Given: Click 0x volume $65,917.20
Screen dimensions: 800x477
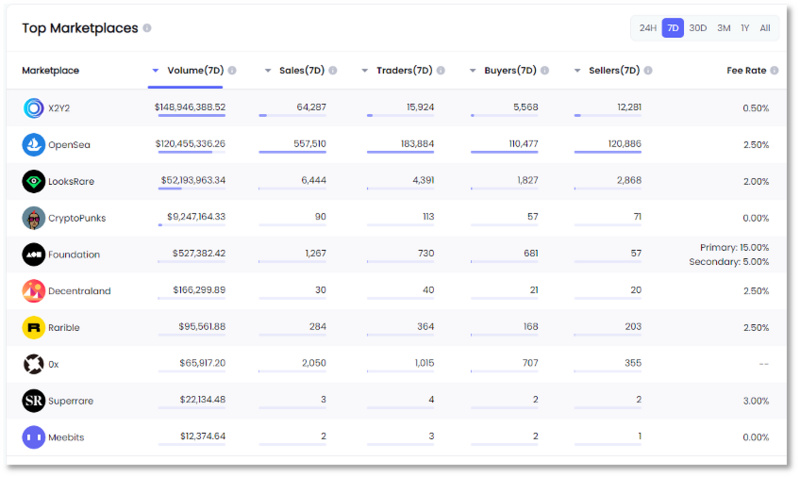Looking at the screenshot, I should [203, 363].
